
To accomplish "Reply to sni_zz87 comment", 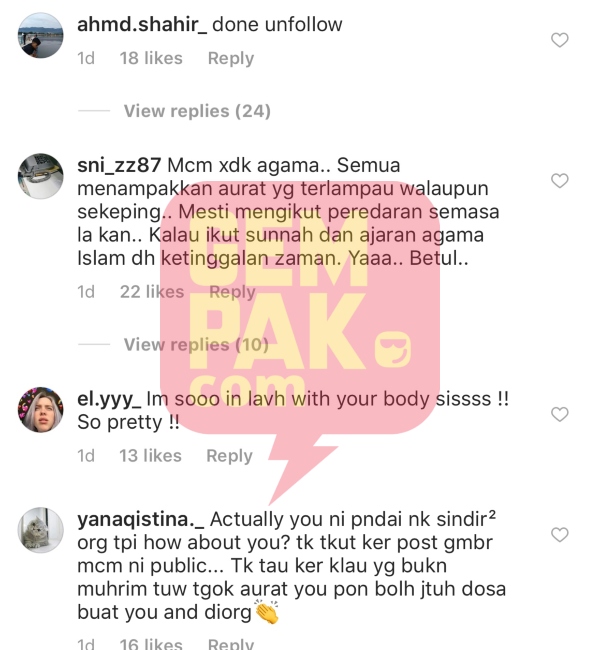I will (x=232, y=292).
